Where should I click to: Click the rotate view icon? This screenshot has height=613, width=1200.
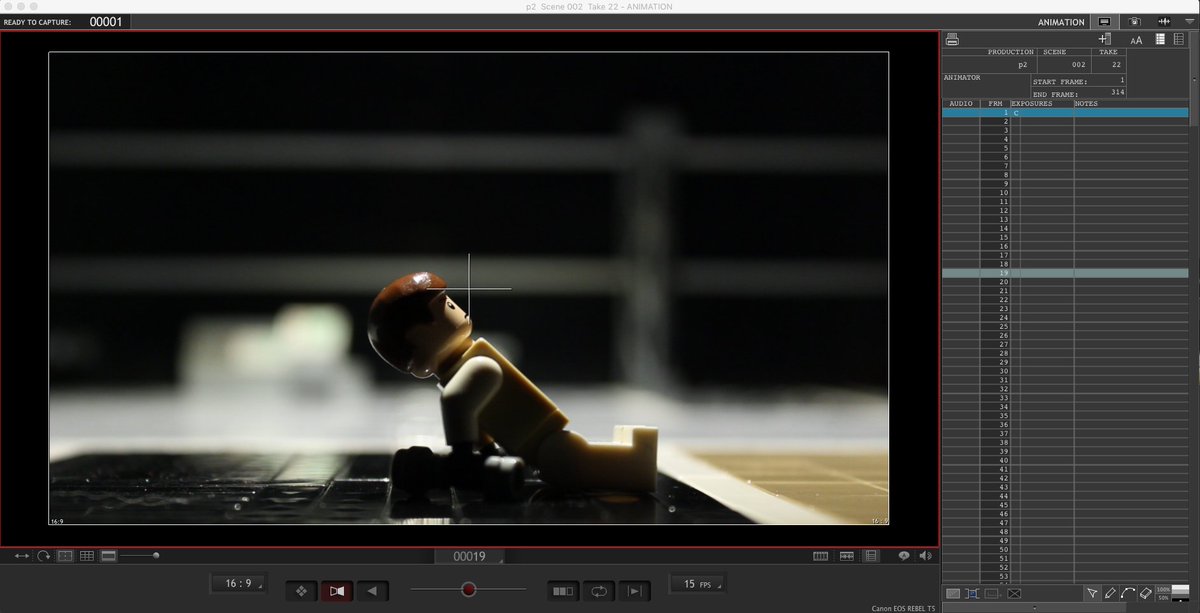[43, 556]
